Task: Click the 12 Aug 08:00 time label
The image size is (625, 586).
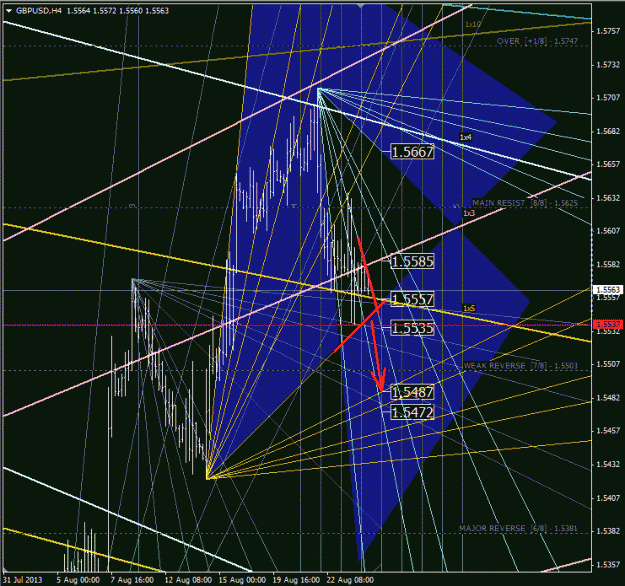Action: [x=188, y=580]
